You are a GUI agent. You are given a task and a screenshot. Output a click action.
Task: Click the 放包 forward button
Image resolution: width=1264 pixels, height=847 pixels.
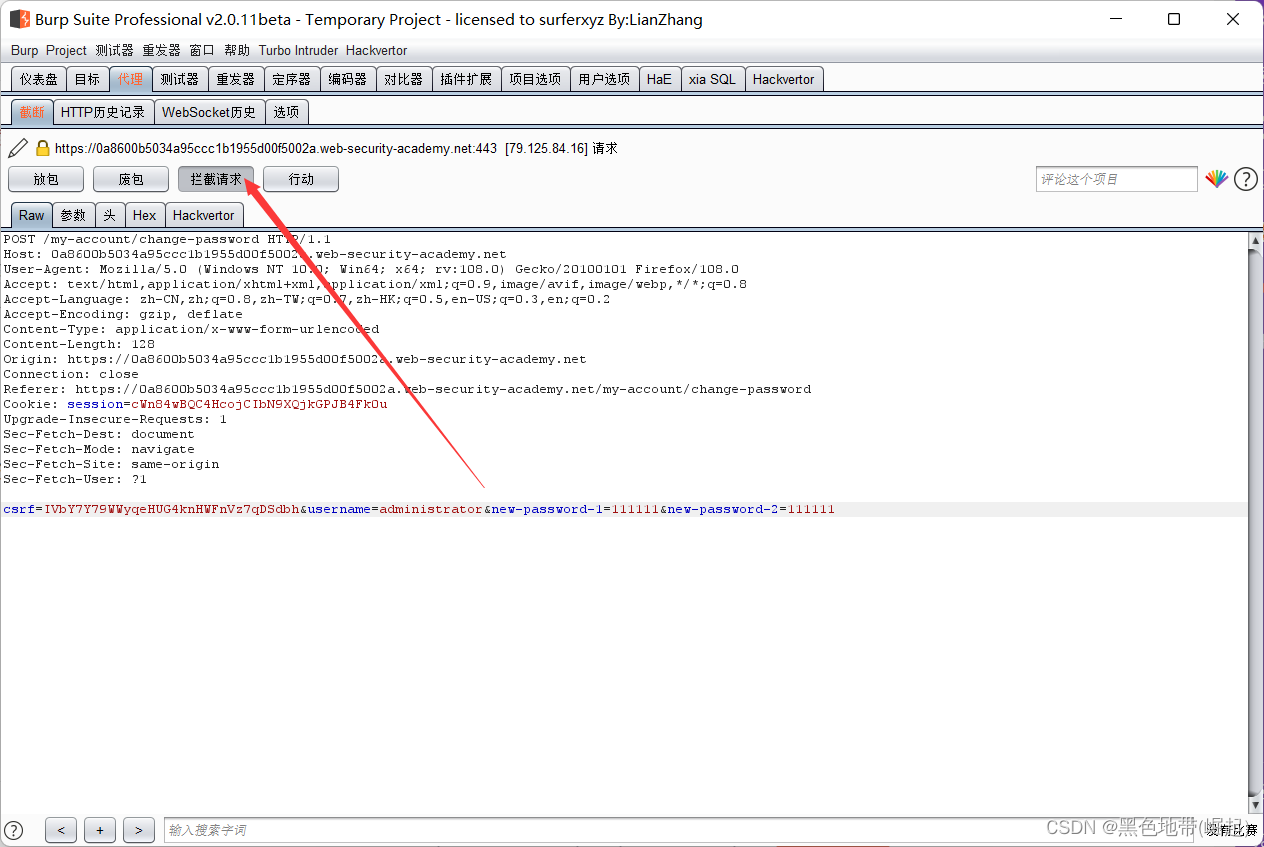(x=46, y=179)
